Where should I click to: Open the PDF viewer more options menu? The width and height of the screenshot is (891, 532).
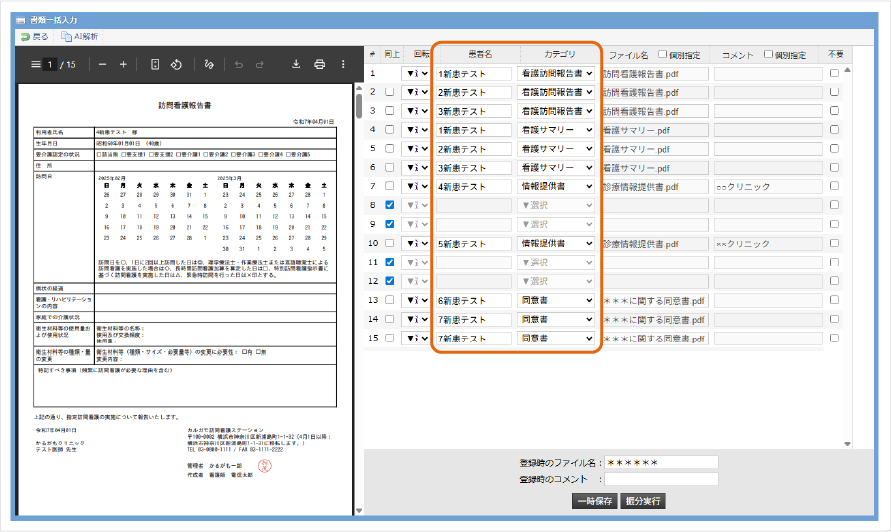[x=343, y=65]
